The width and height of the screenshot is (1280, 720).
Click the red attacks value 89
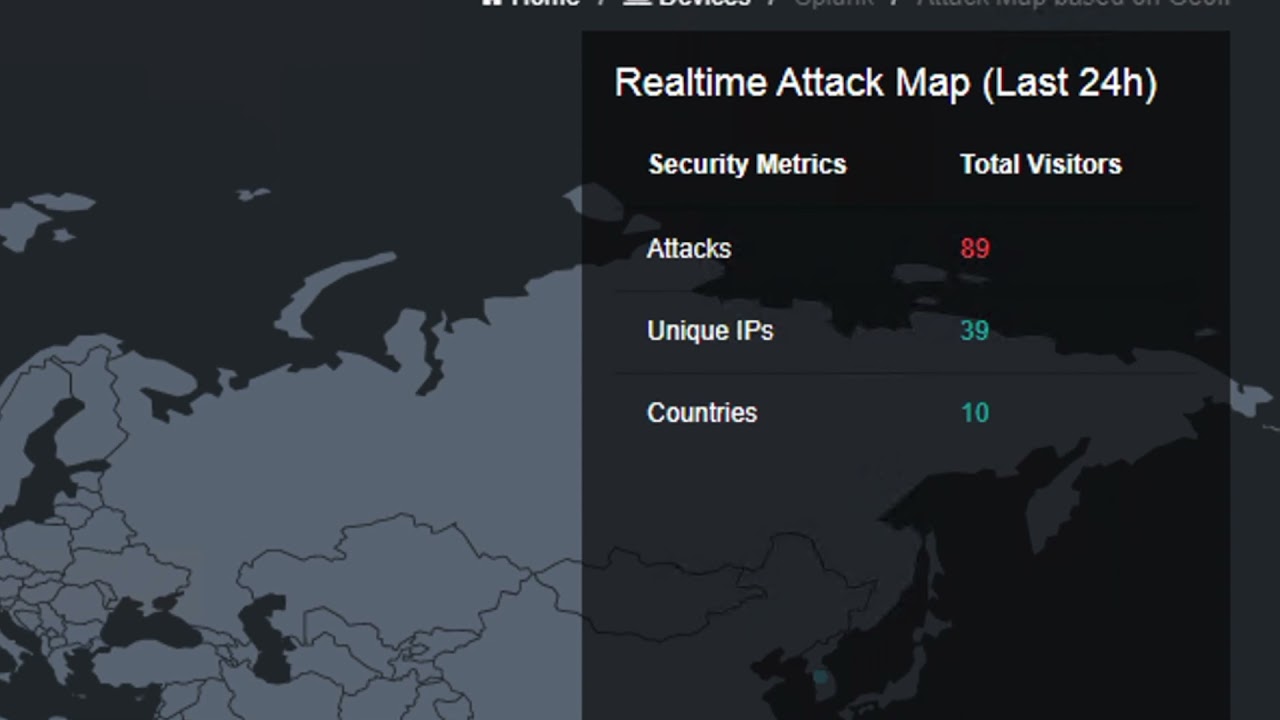(975, 249)
